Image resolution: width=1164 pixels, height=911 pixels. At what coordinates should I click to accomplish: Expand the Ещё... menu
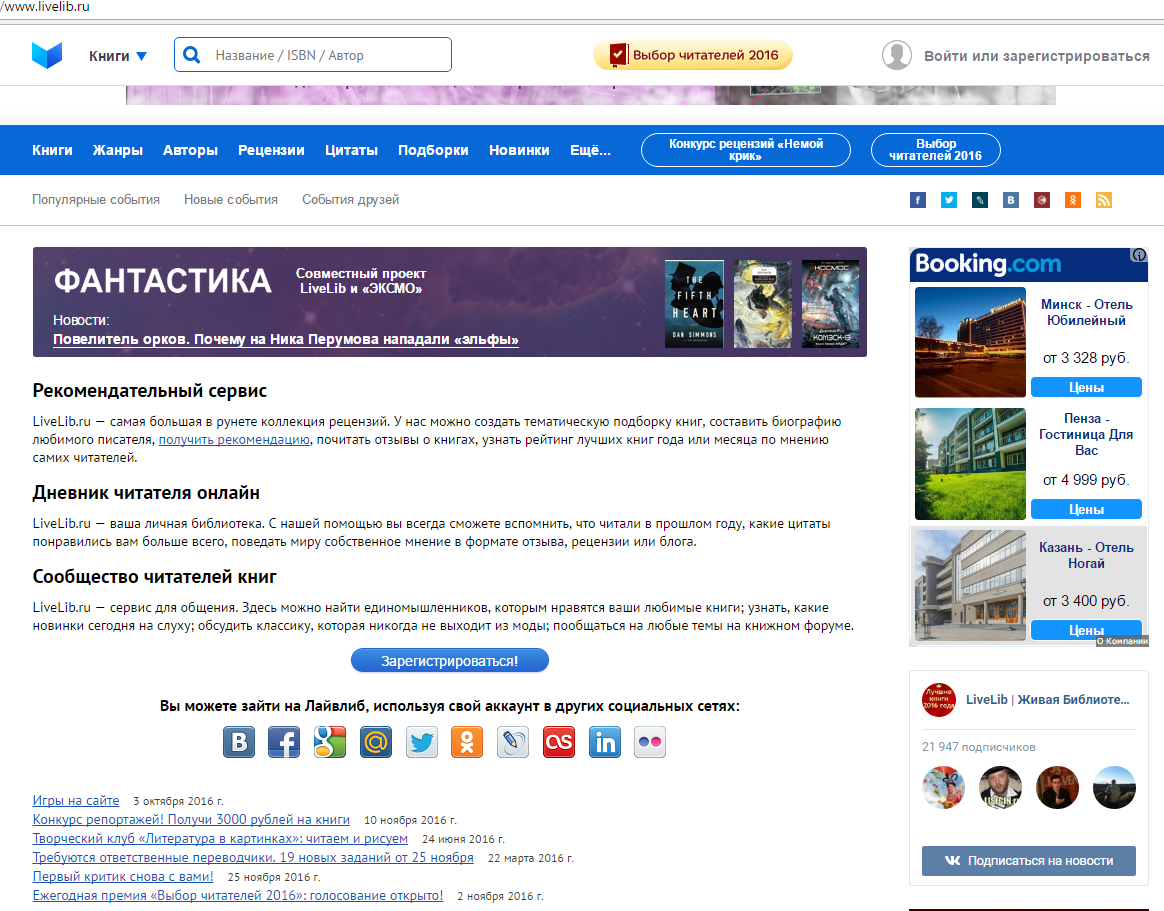[x=590, y=150]
